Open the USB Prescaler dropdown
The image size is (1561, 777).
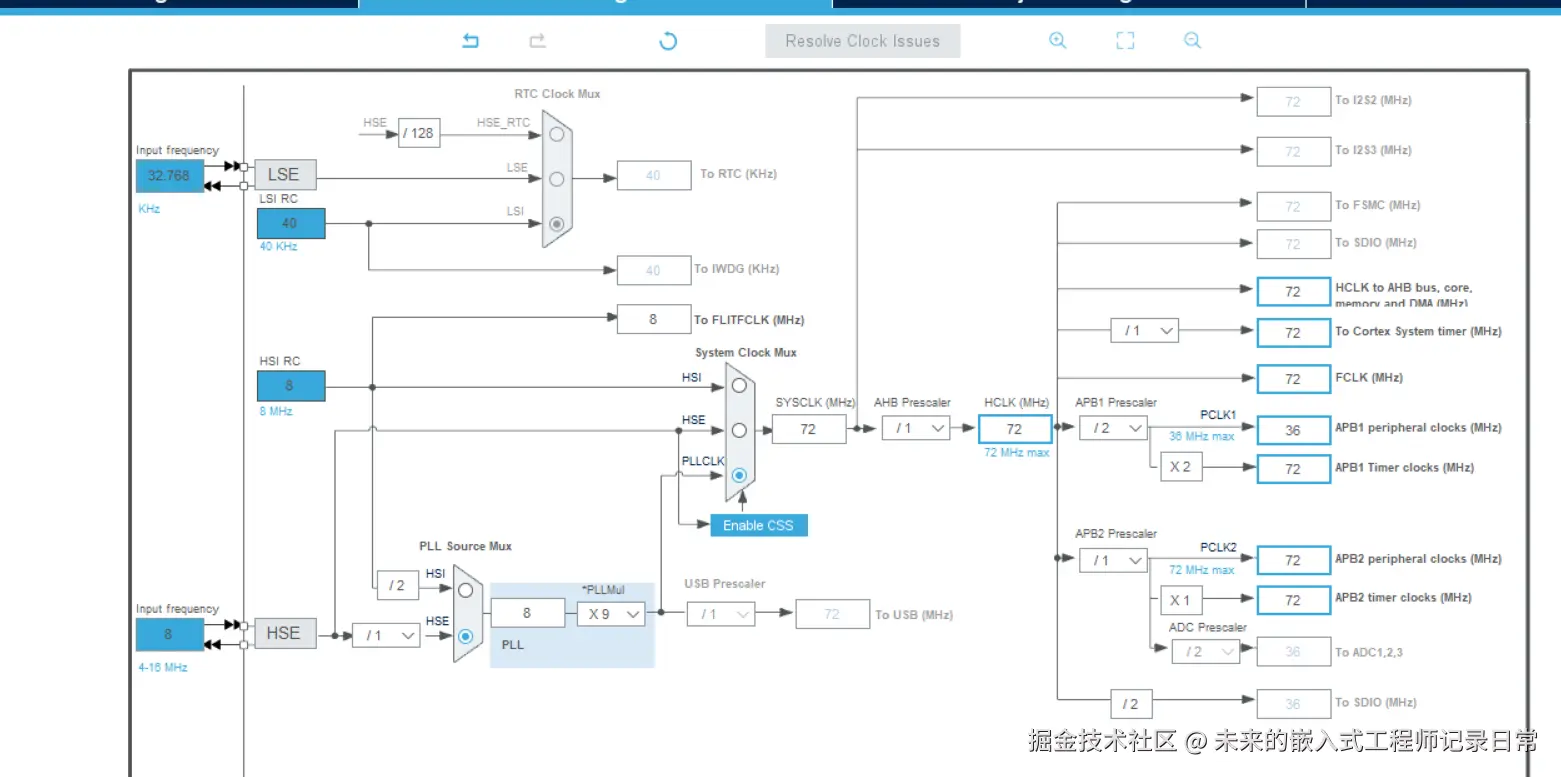click(x=721, y=614)
